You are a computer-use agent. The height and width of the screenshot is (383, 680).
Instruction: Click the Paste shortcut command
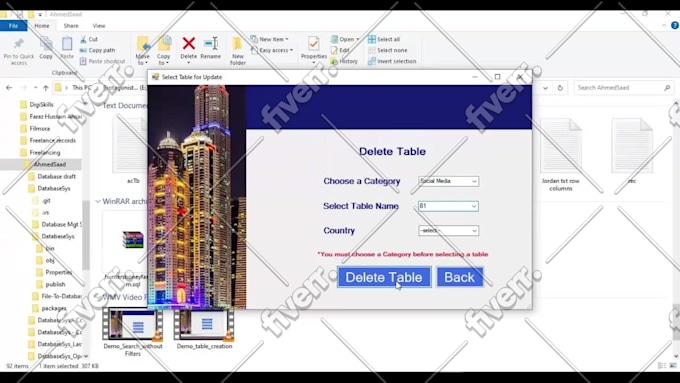(102, 61)
